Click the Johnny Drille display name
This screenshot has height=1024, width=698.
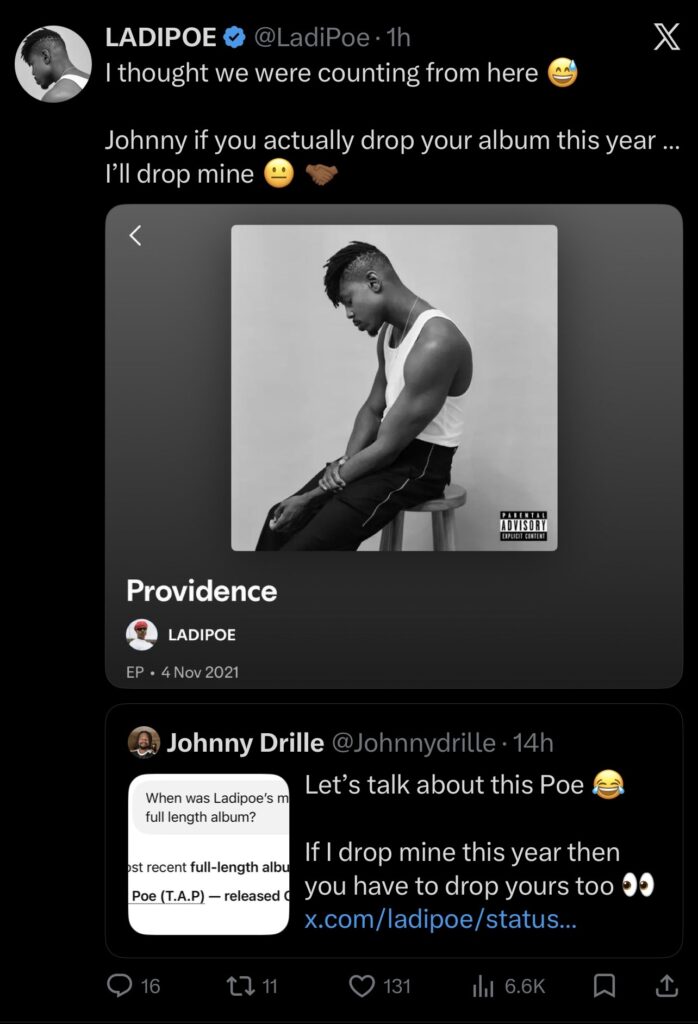tap(245, 743)
